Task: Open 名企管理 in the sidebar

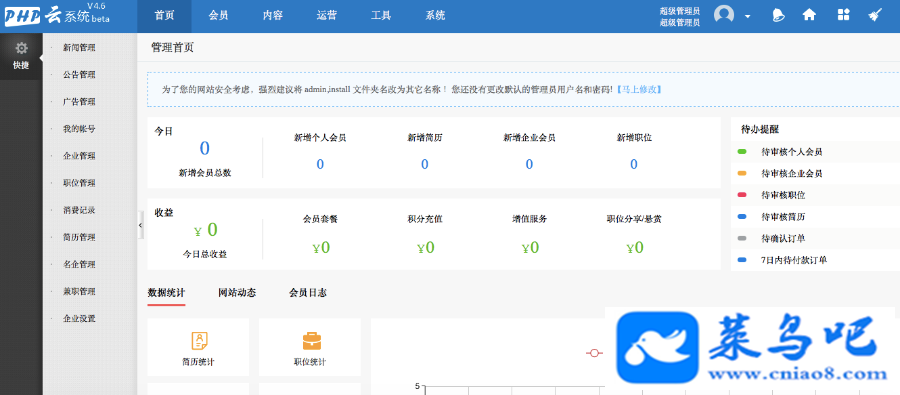Action: coord(79,265)
